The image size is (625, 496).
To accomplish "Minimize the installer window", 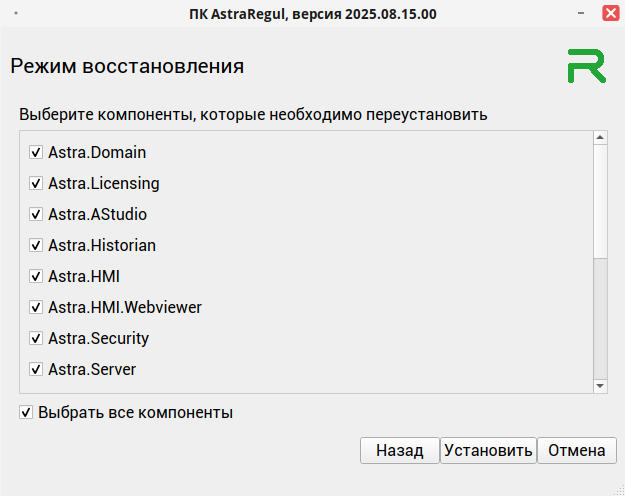I will 581,14.
